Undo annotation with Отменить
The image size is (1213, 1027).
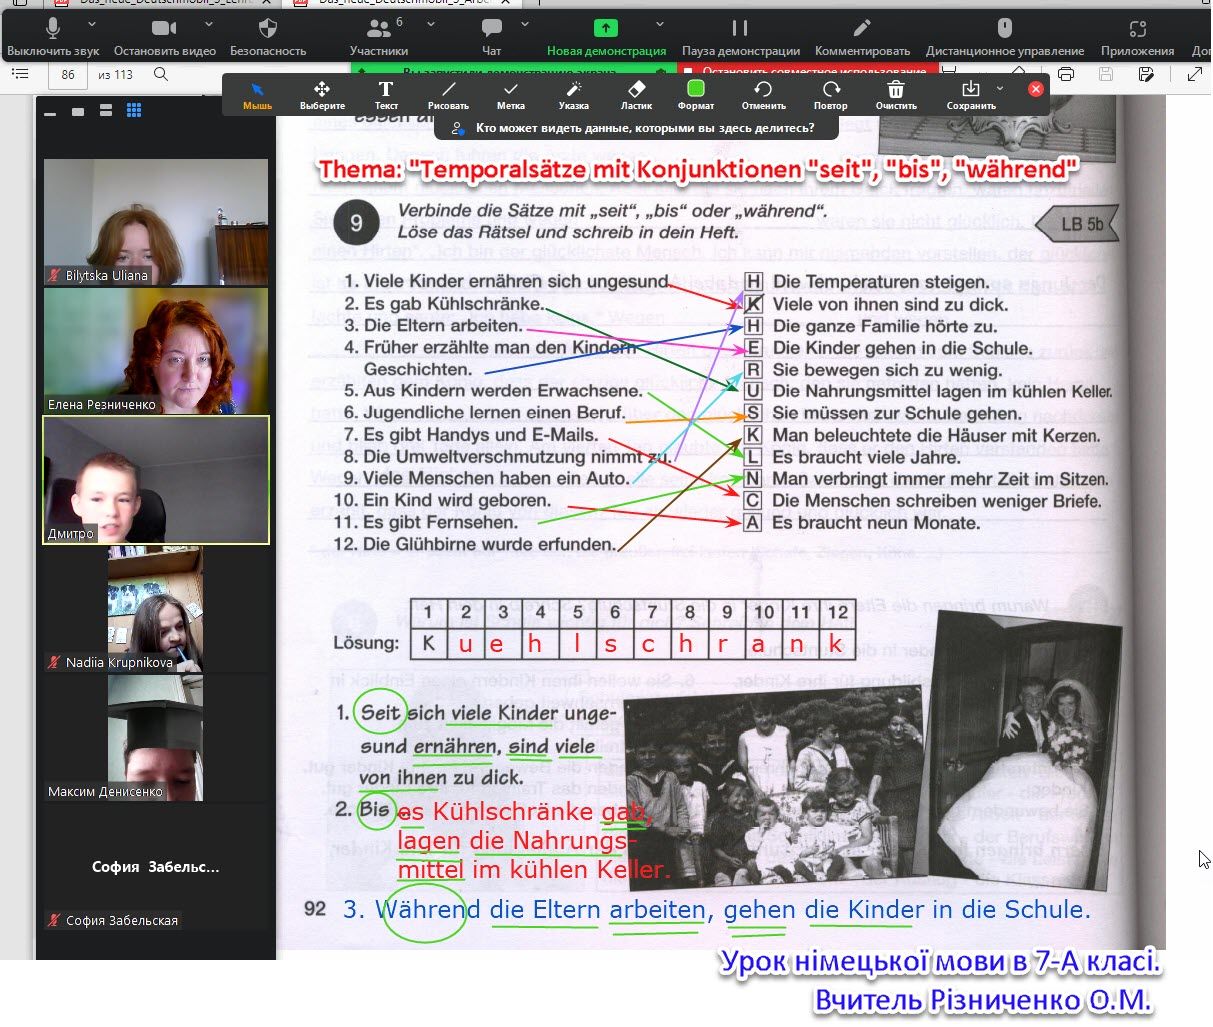(x=764, y=95)
